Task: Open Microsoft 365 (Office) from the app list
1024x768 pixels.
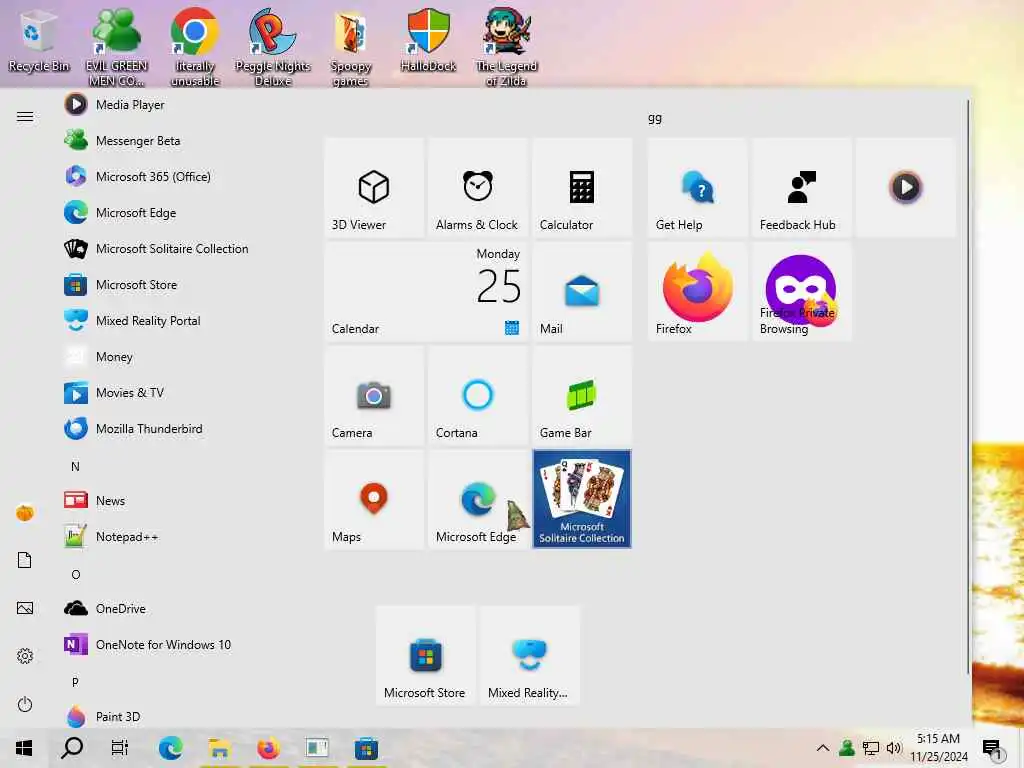Action: pyautogui.click(x=183, y=177)
